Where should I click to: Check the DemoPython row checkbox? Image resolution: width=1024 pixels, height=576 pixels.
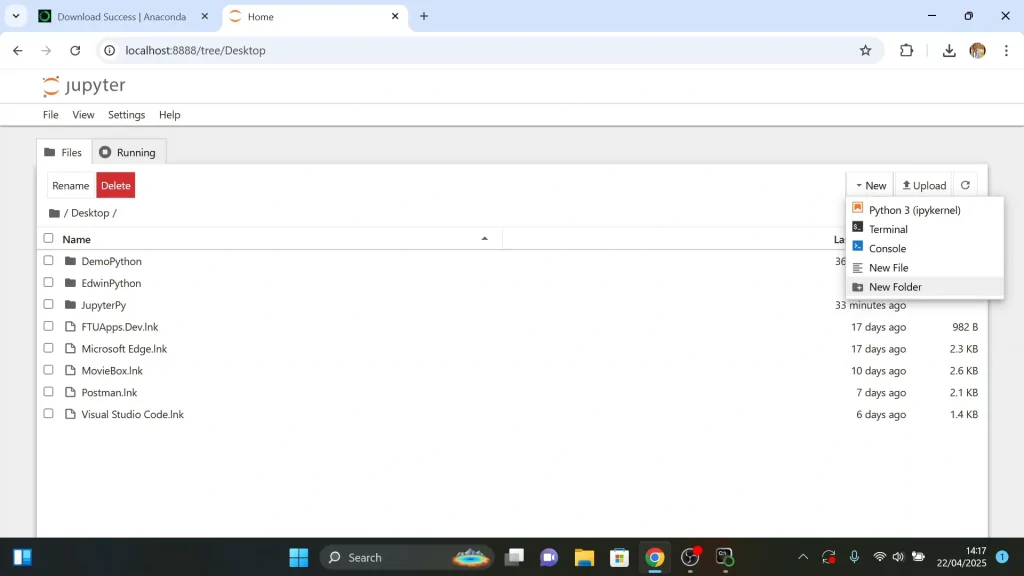[48, 261]
